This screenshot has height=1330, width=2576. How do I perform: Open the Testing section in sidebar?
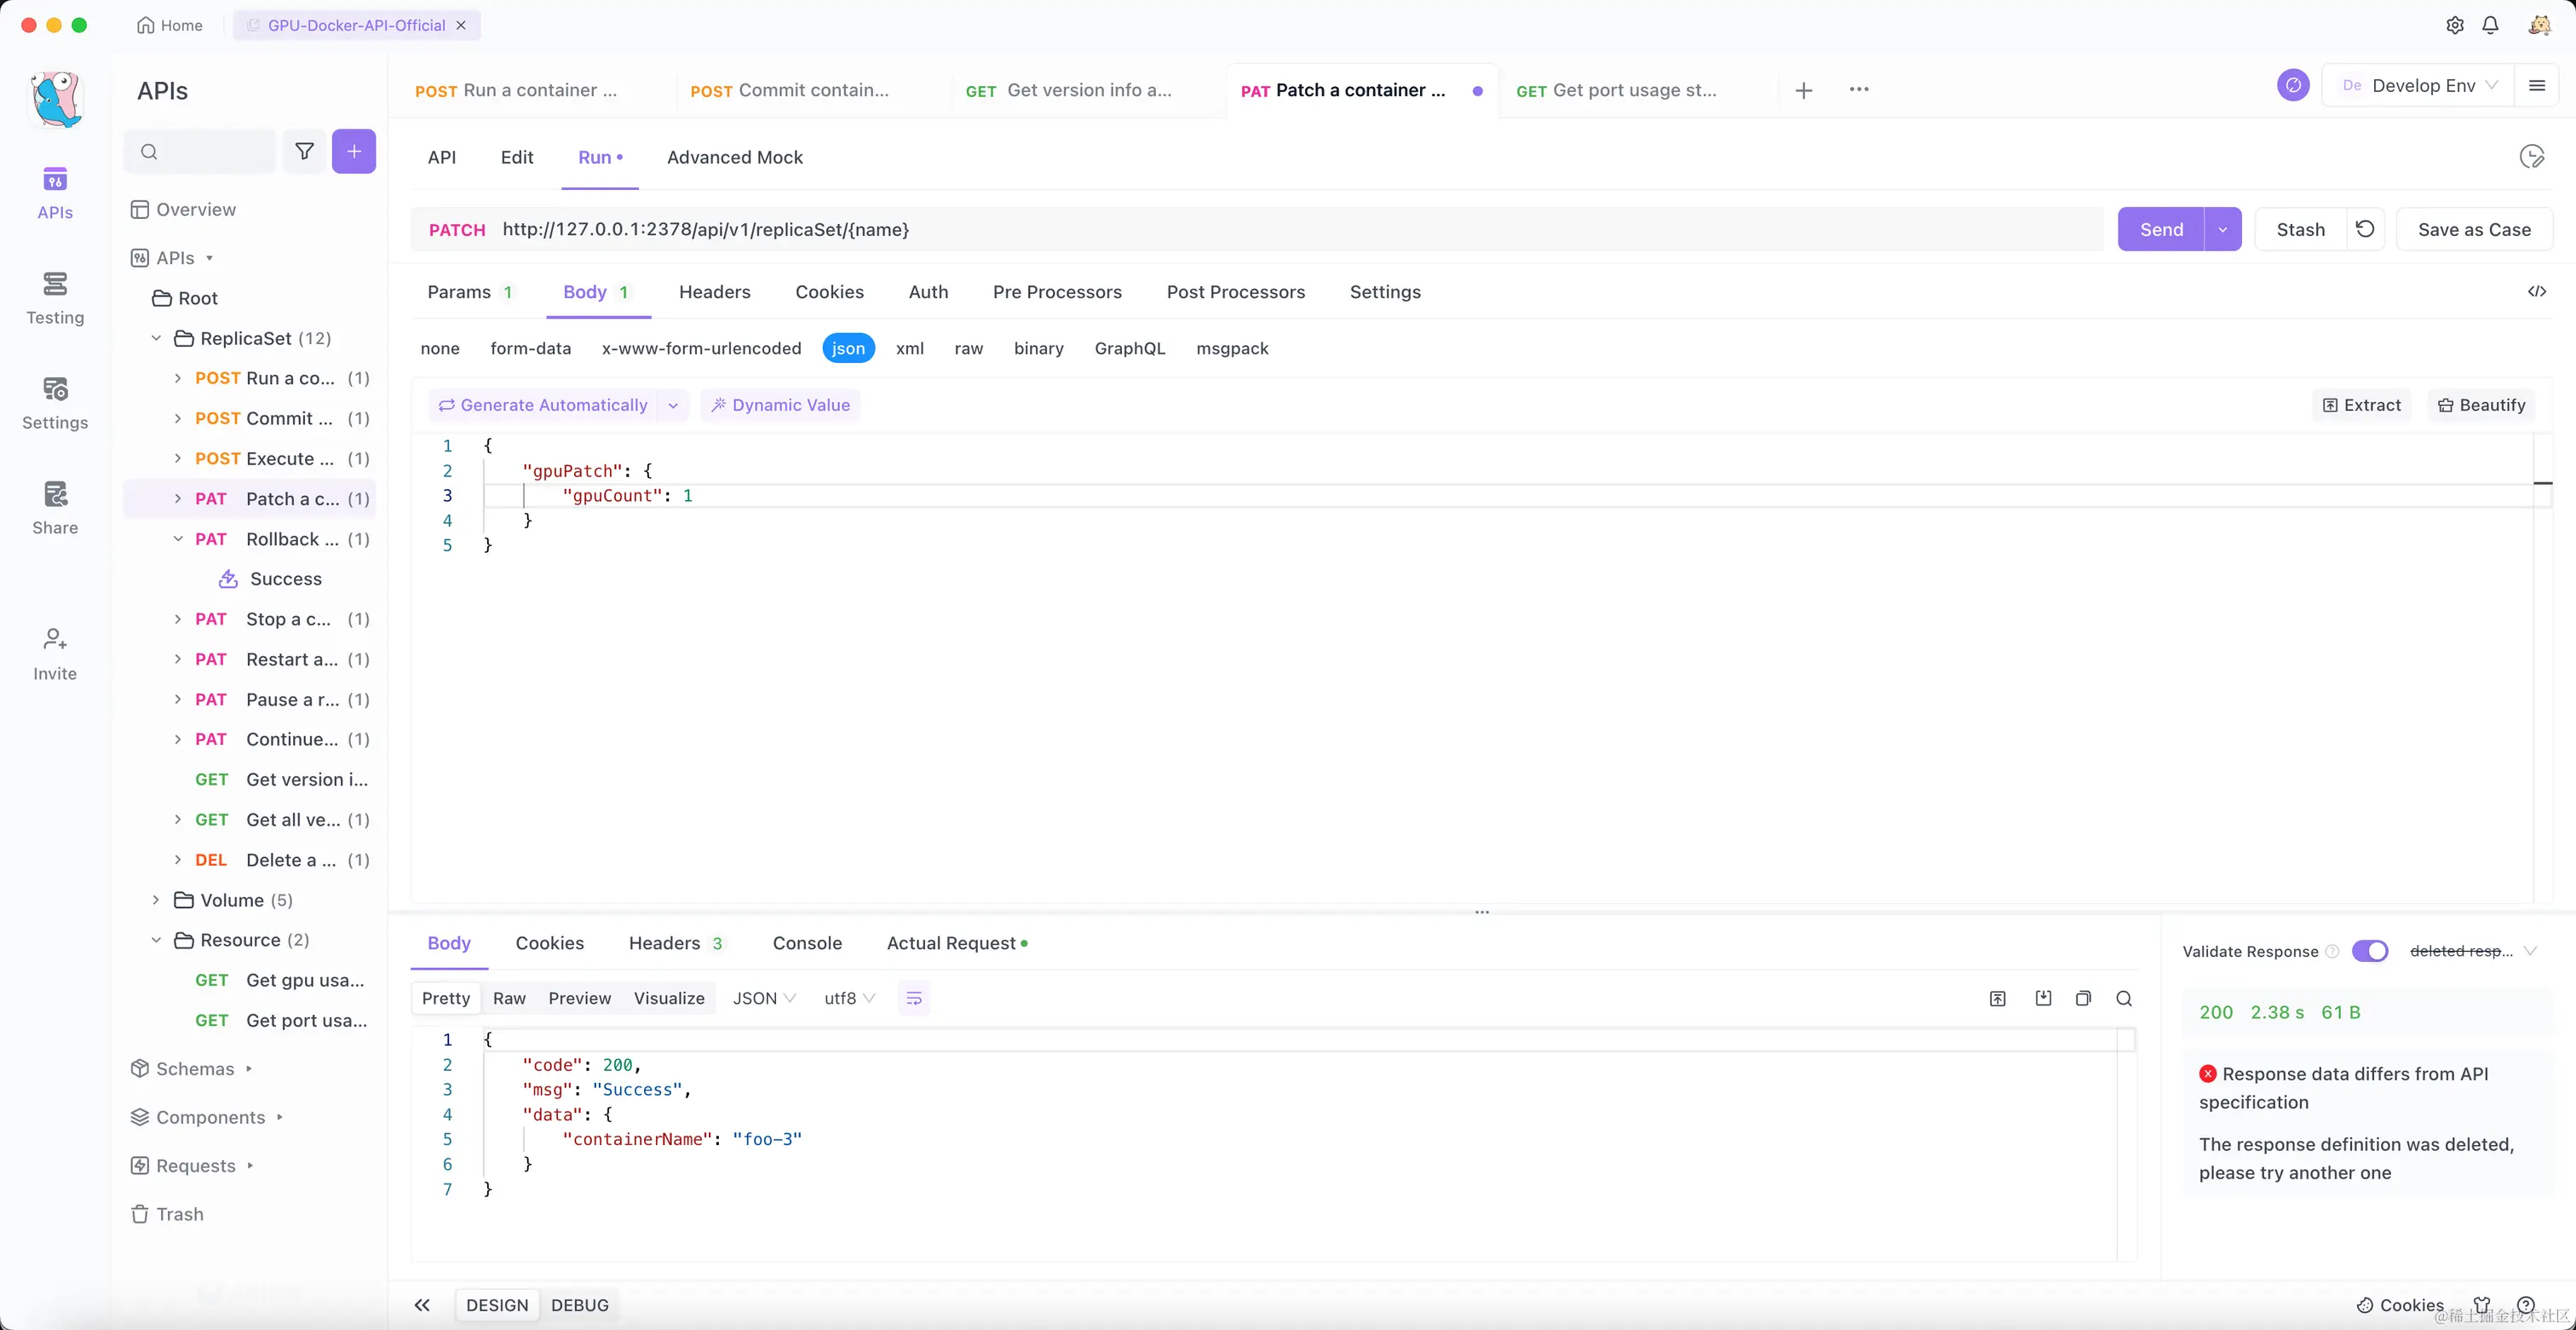point(55,299)
